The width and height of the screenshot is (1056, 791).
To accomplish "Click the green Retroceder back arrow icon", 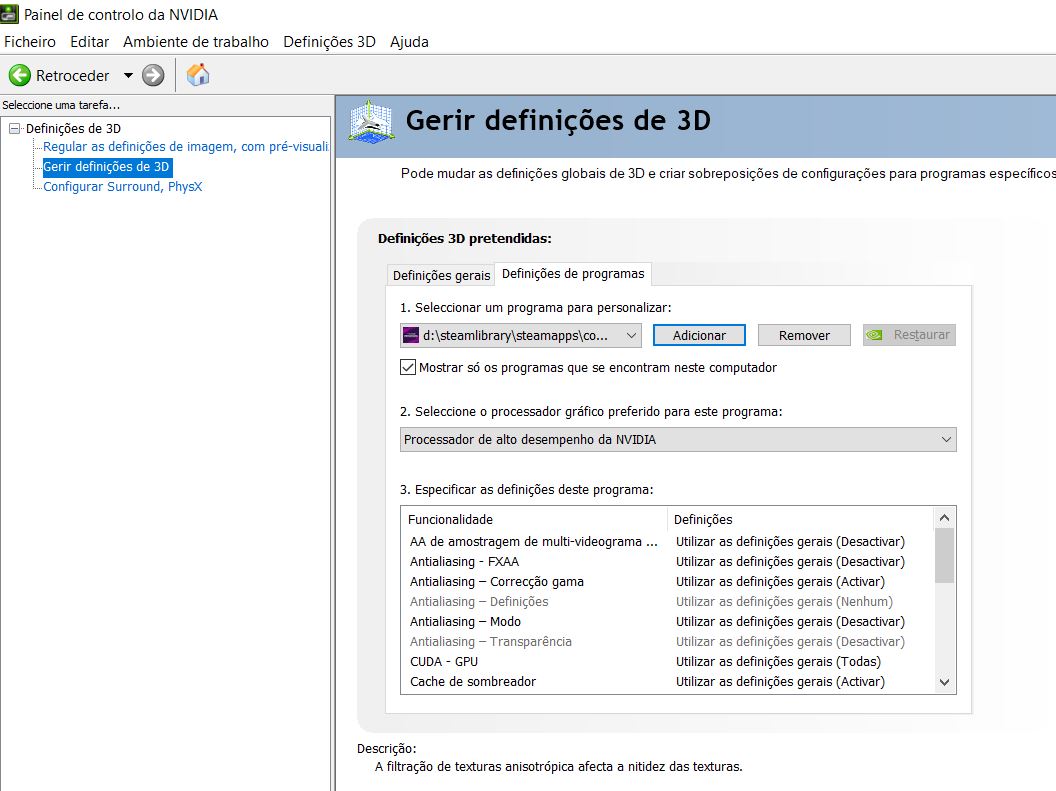I will tap(20, 75).
